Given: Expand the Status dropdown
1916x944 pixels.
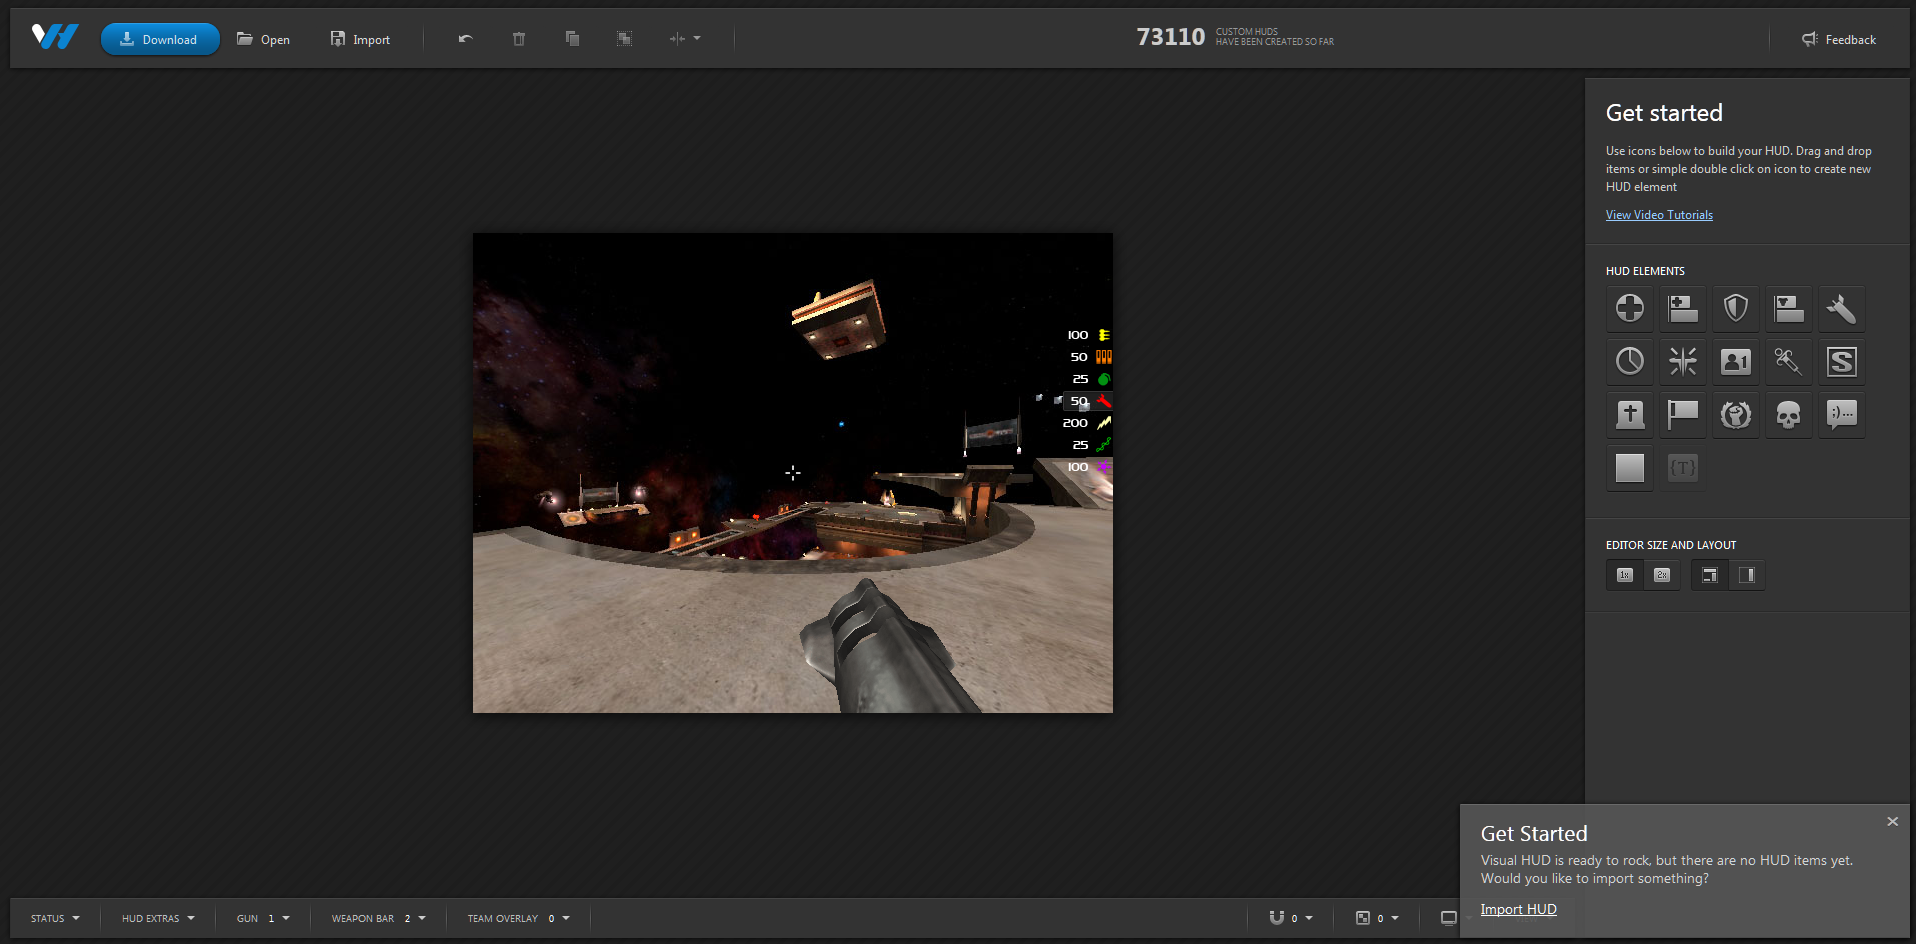Looking at the screenshot, I should pos(55,918).
